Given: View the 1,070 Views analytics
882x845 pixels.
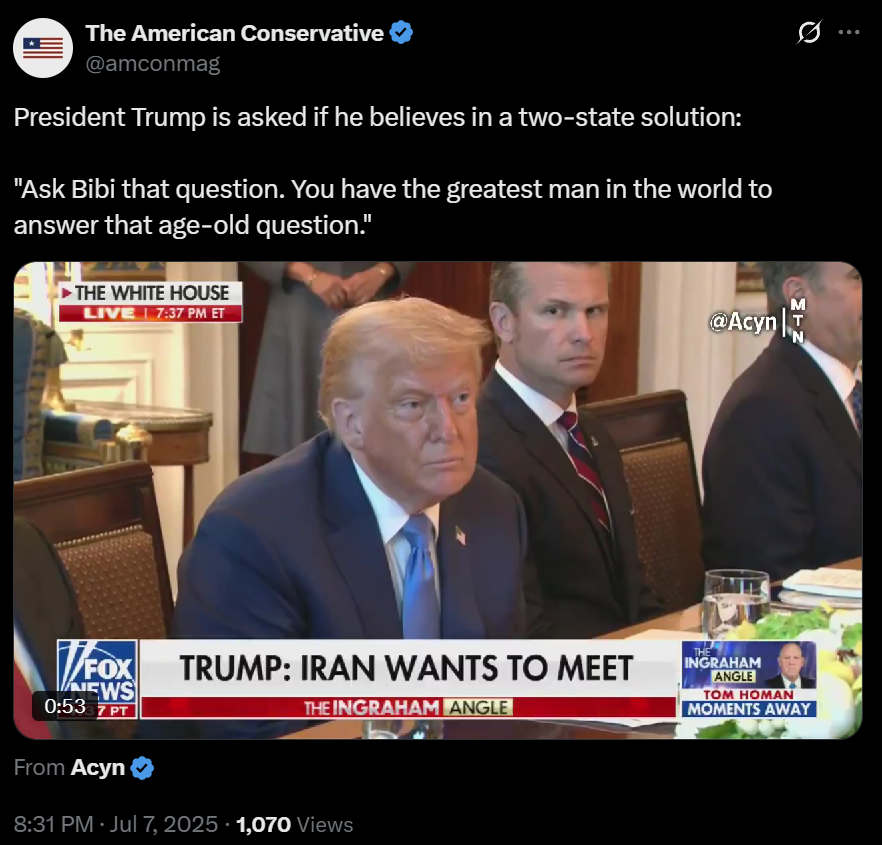Looking at the screenshot, I should pos(295,824).
